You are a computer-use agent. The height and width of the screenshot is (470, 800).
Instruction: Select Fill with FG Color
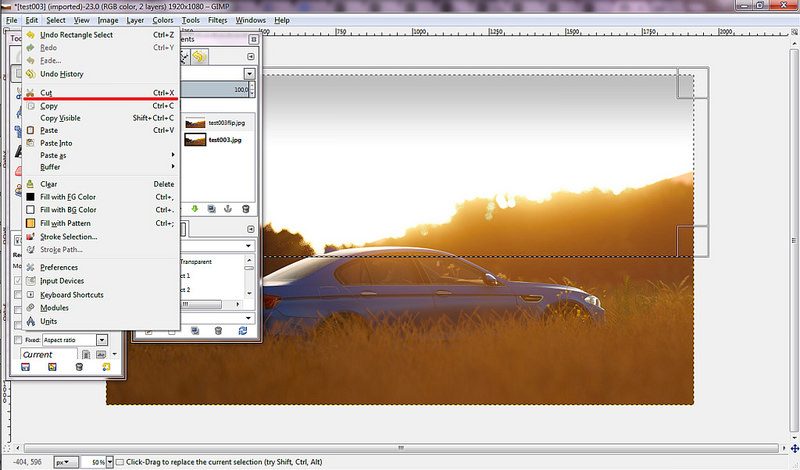pyautogui.click(x=101, y=196)
